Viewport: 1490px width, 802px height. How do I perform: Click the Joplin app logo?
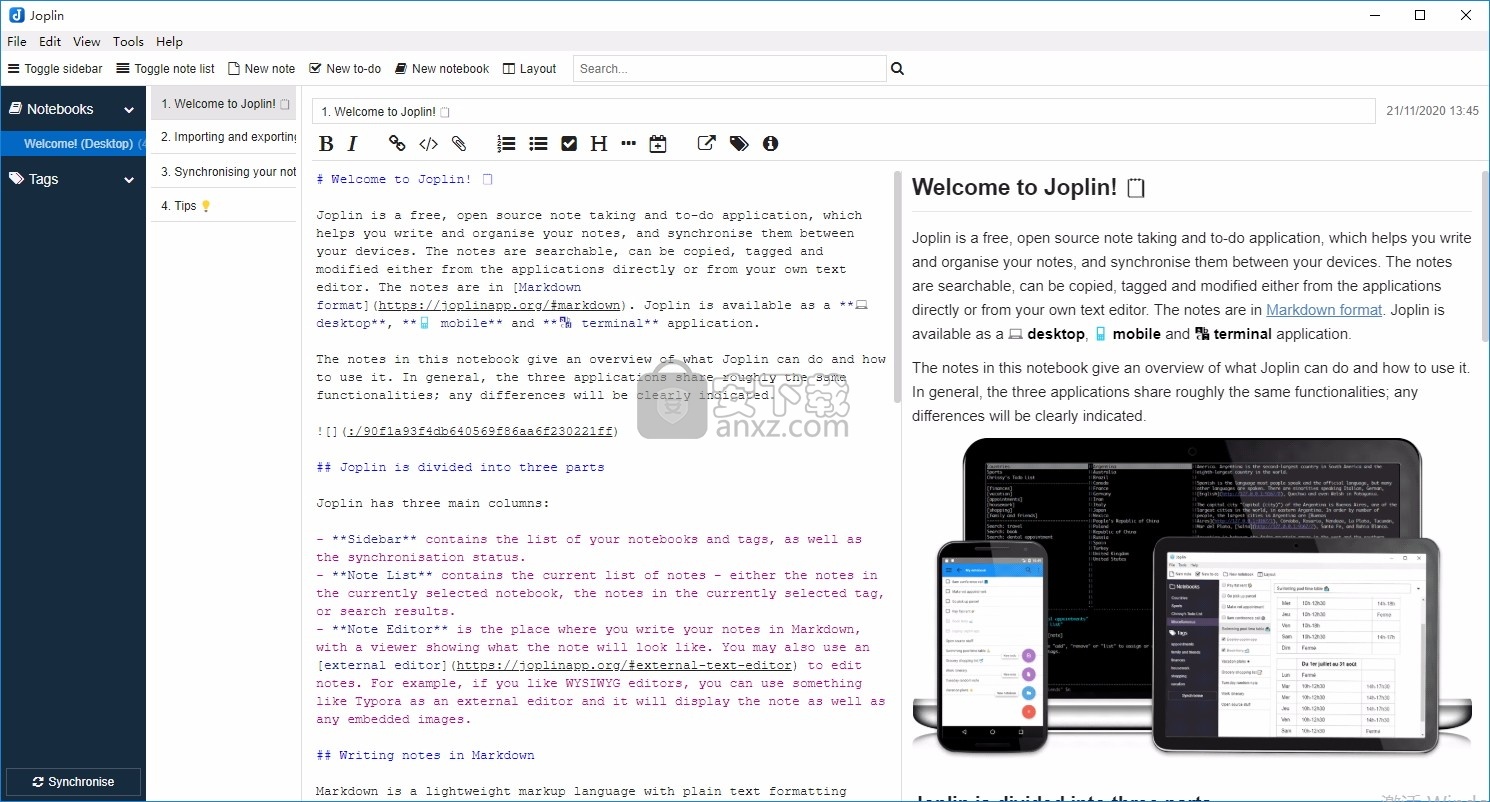pos(15,15)
